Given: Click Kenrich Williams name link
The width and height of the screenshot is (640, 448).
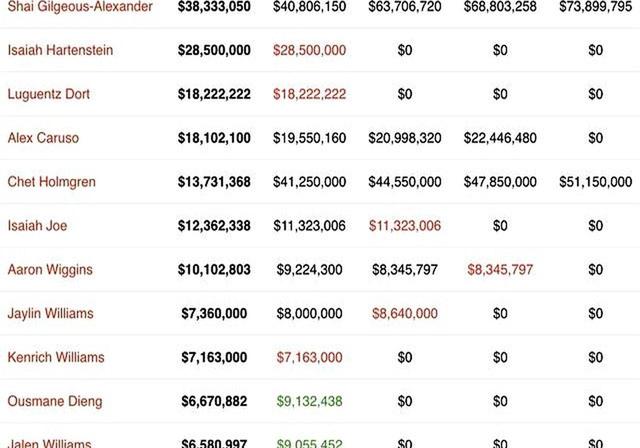Looking at the screenshot, I should click(x=56, y=357).
